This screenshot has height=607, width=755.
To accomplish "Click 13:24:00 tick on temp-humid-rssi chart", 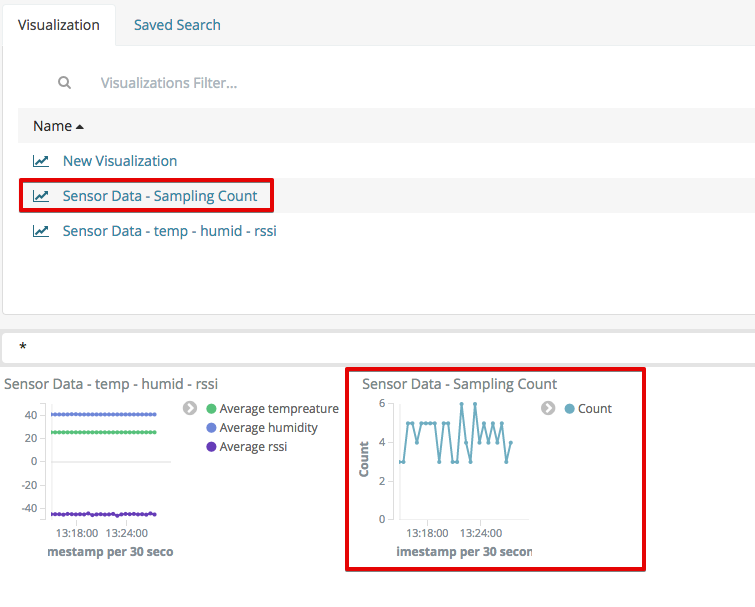I will pos(127,533).
